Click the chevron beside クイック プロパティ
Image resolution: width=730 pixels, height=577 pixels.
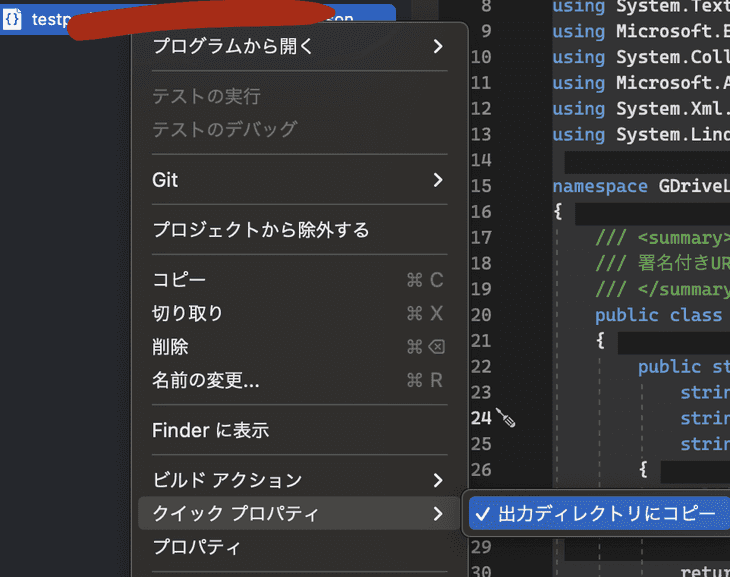tap(438, 513)
